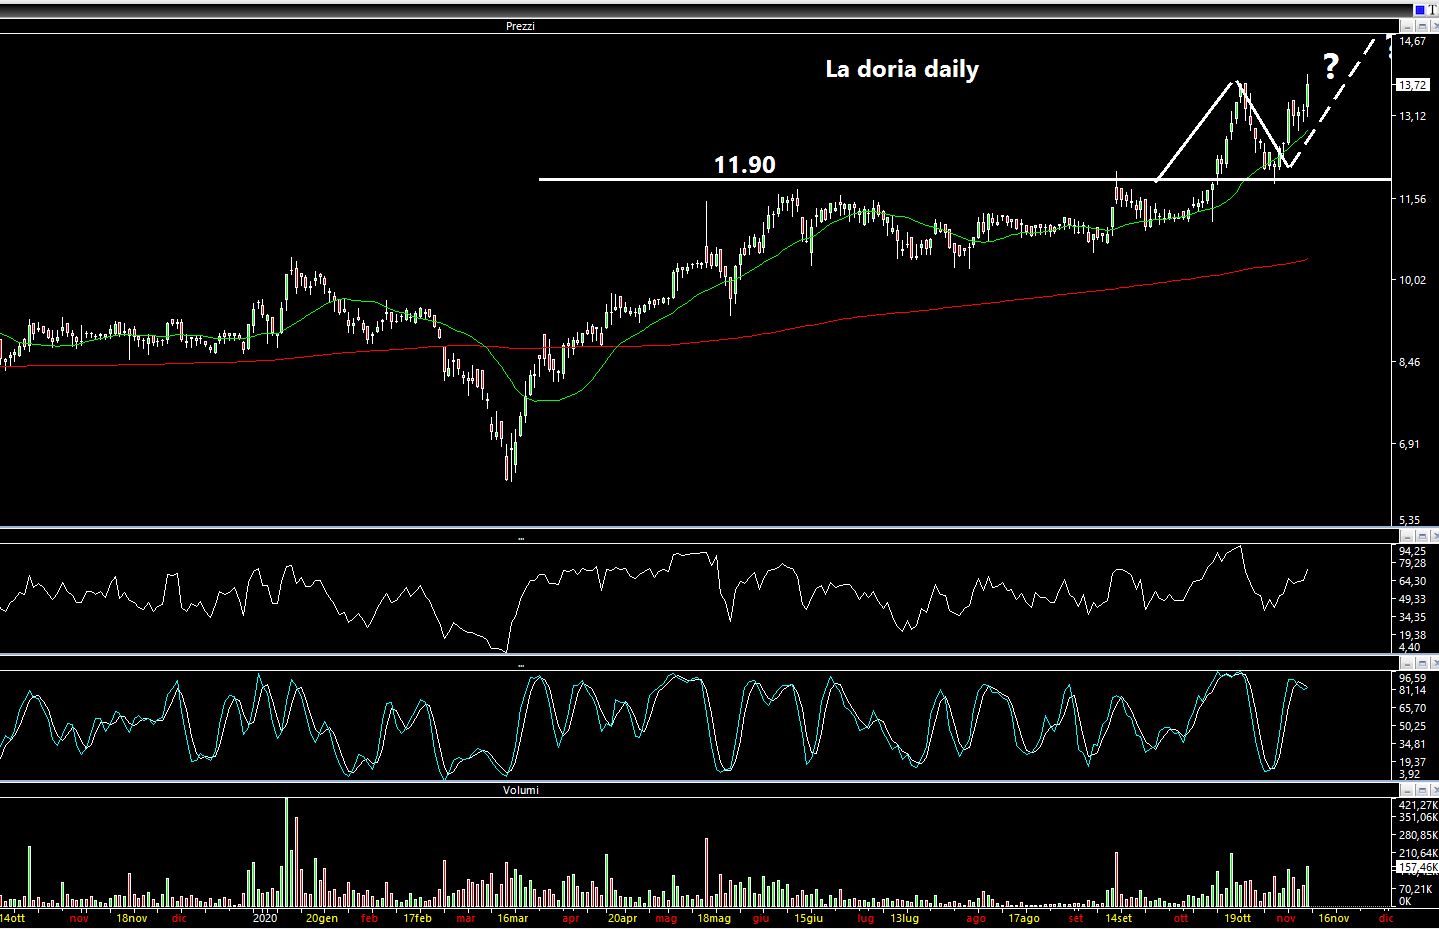Viewport: 1439px width, 929px height.
Task: Minimize the Prezzi price chart panel
Action: coord(1407,26)
